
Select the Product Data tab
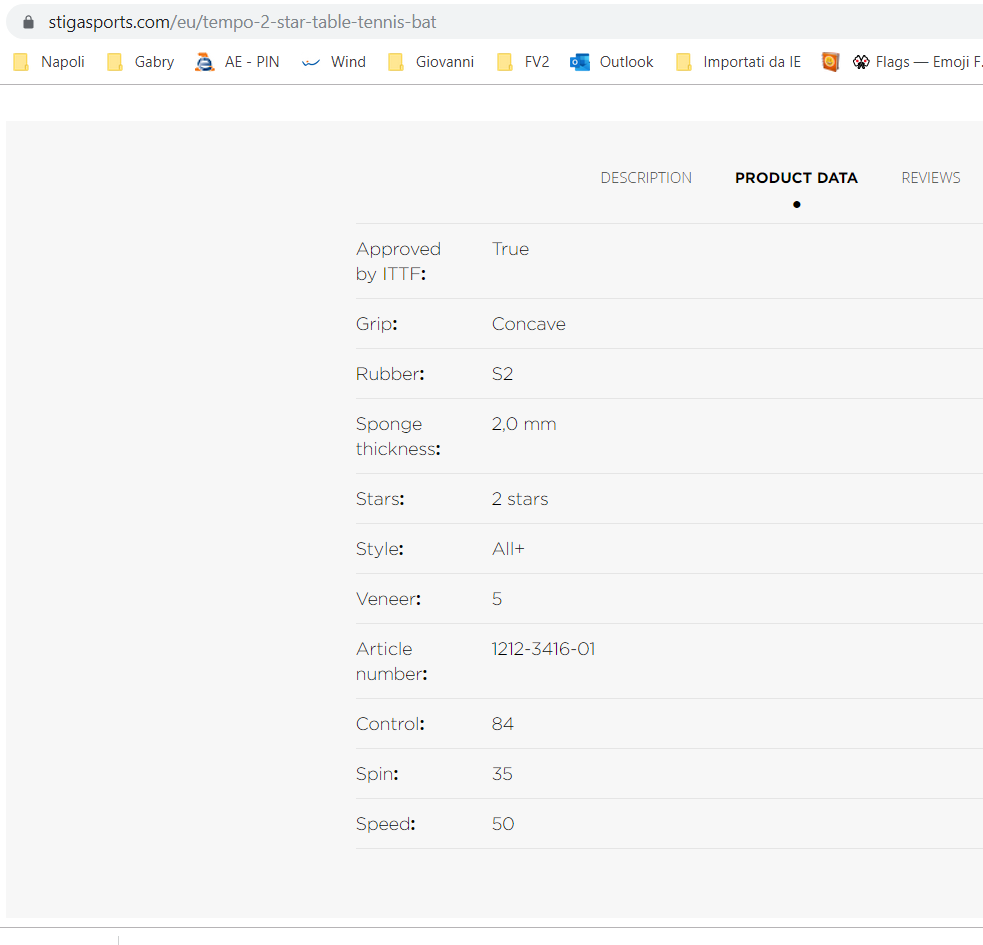pos(796,178)
